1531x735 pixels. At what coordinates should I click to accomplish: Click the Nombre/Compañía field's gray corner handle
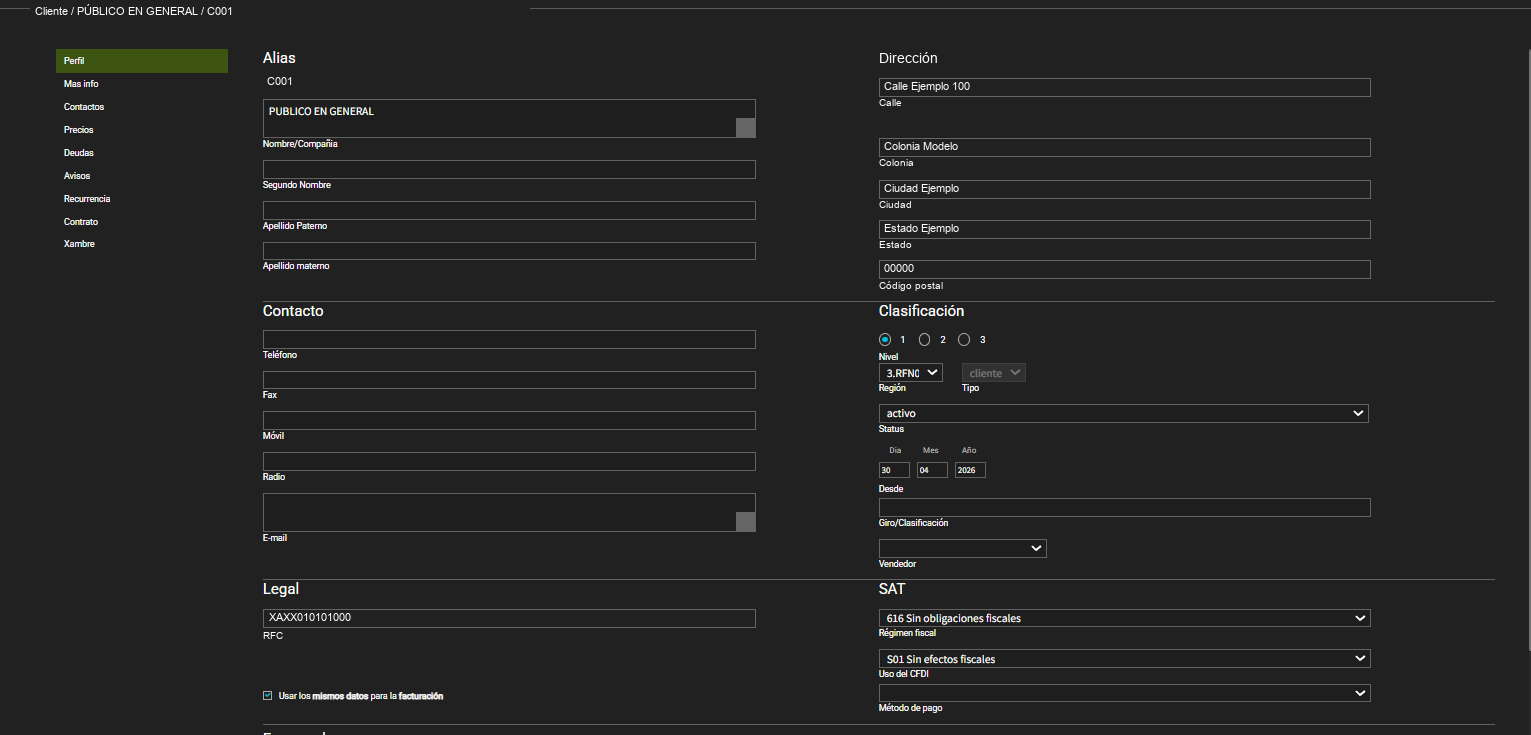(746, 127)
